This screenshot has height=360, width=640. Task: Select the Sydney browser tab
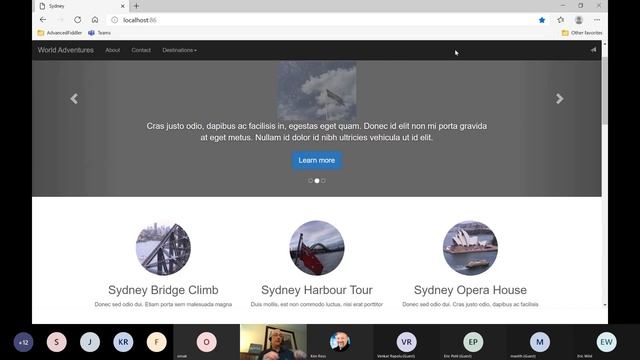click(x=82, y=6)
